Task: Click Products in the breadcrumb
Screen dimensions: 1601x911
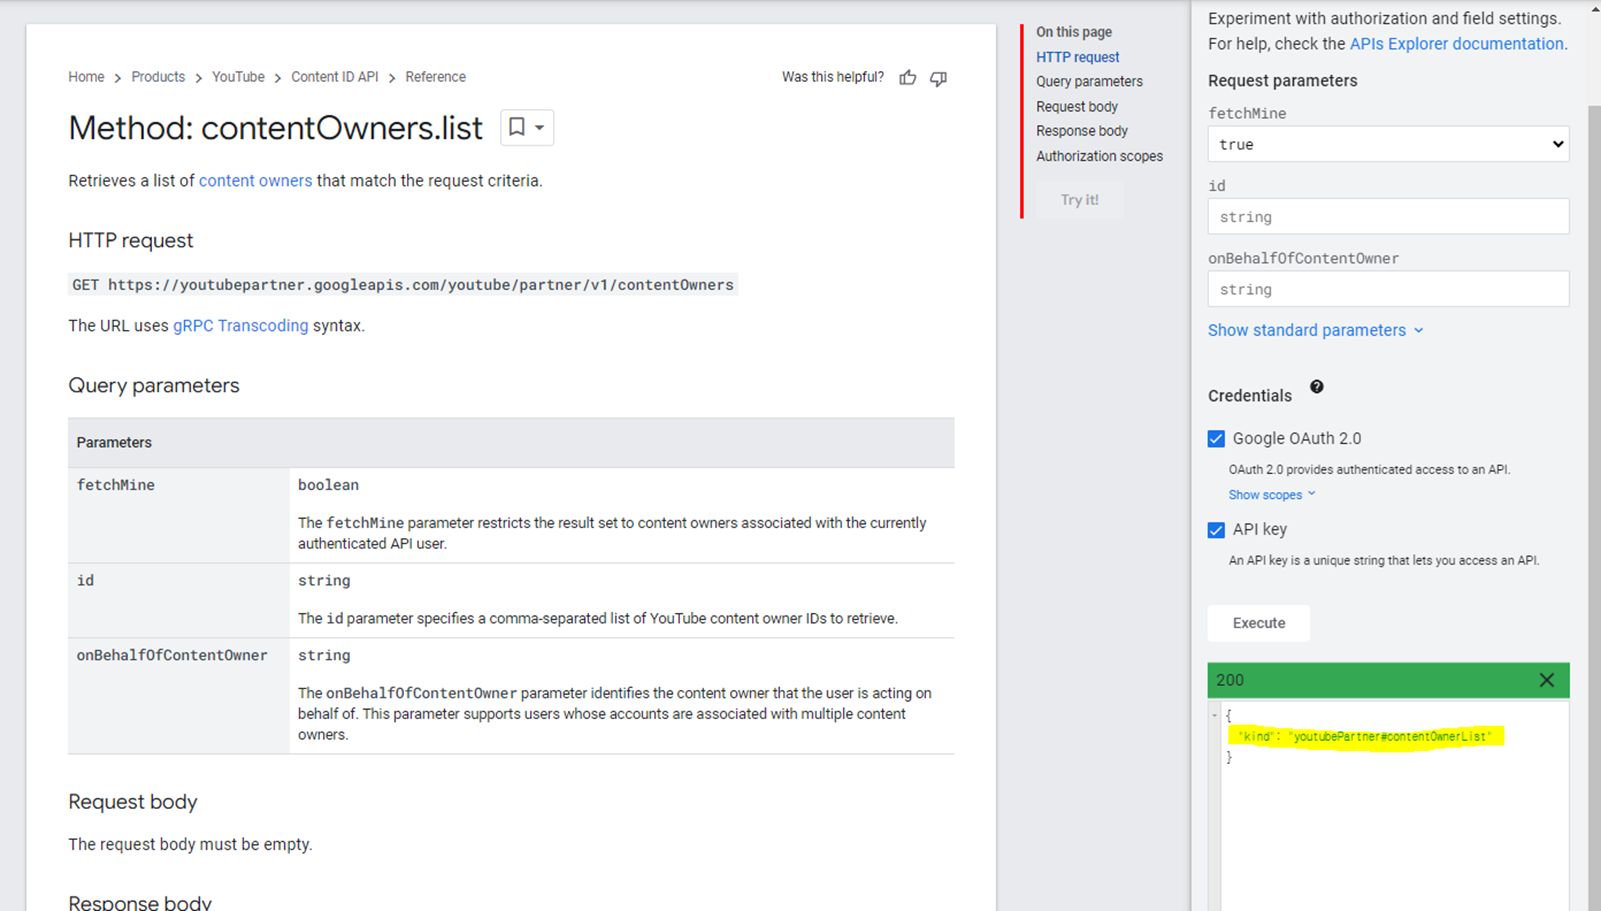Action: (158, 77)
